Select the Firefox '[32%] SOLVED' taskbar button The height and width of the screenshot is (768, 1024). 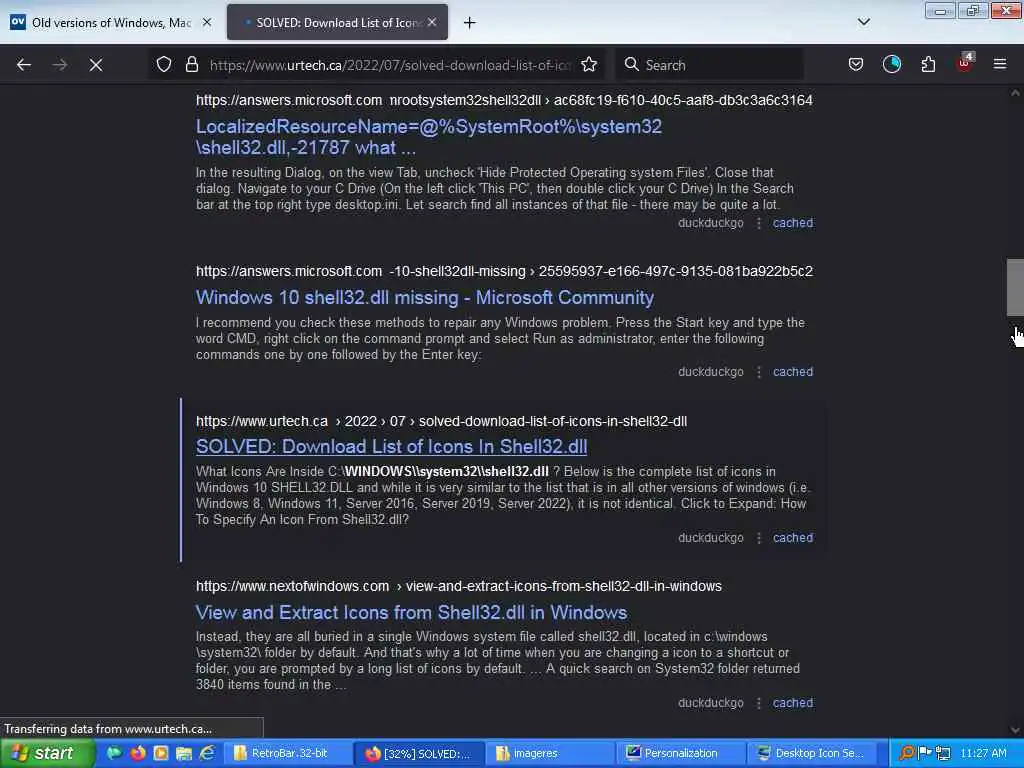(419, 753)
